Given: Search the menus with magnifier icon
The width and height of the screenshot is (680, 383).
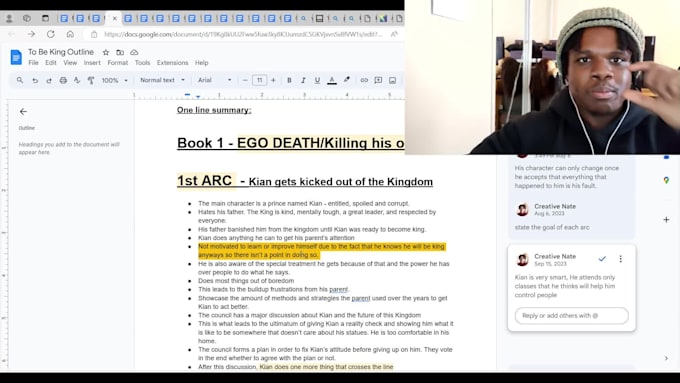Looking at the screenshot, I should (x=20, y=80).
